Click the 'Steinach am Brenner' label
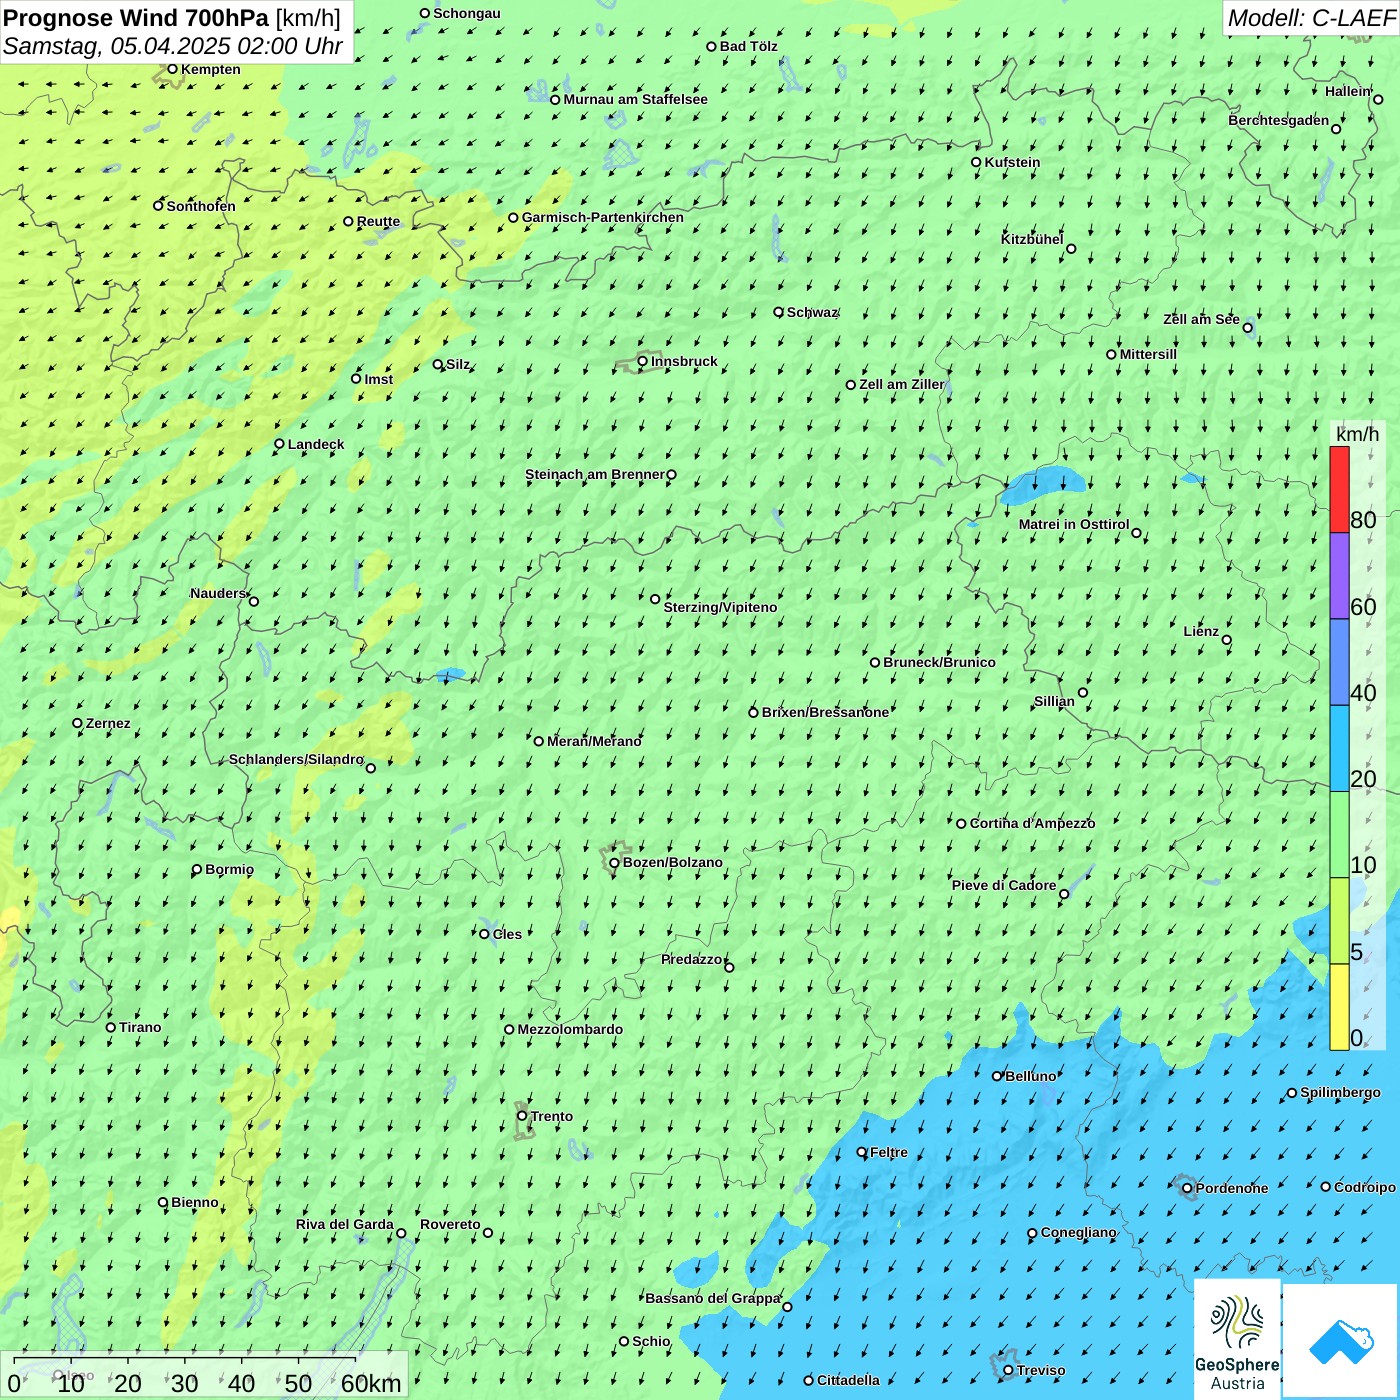 tap(594, 474)
